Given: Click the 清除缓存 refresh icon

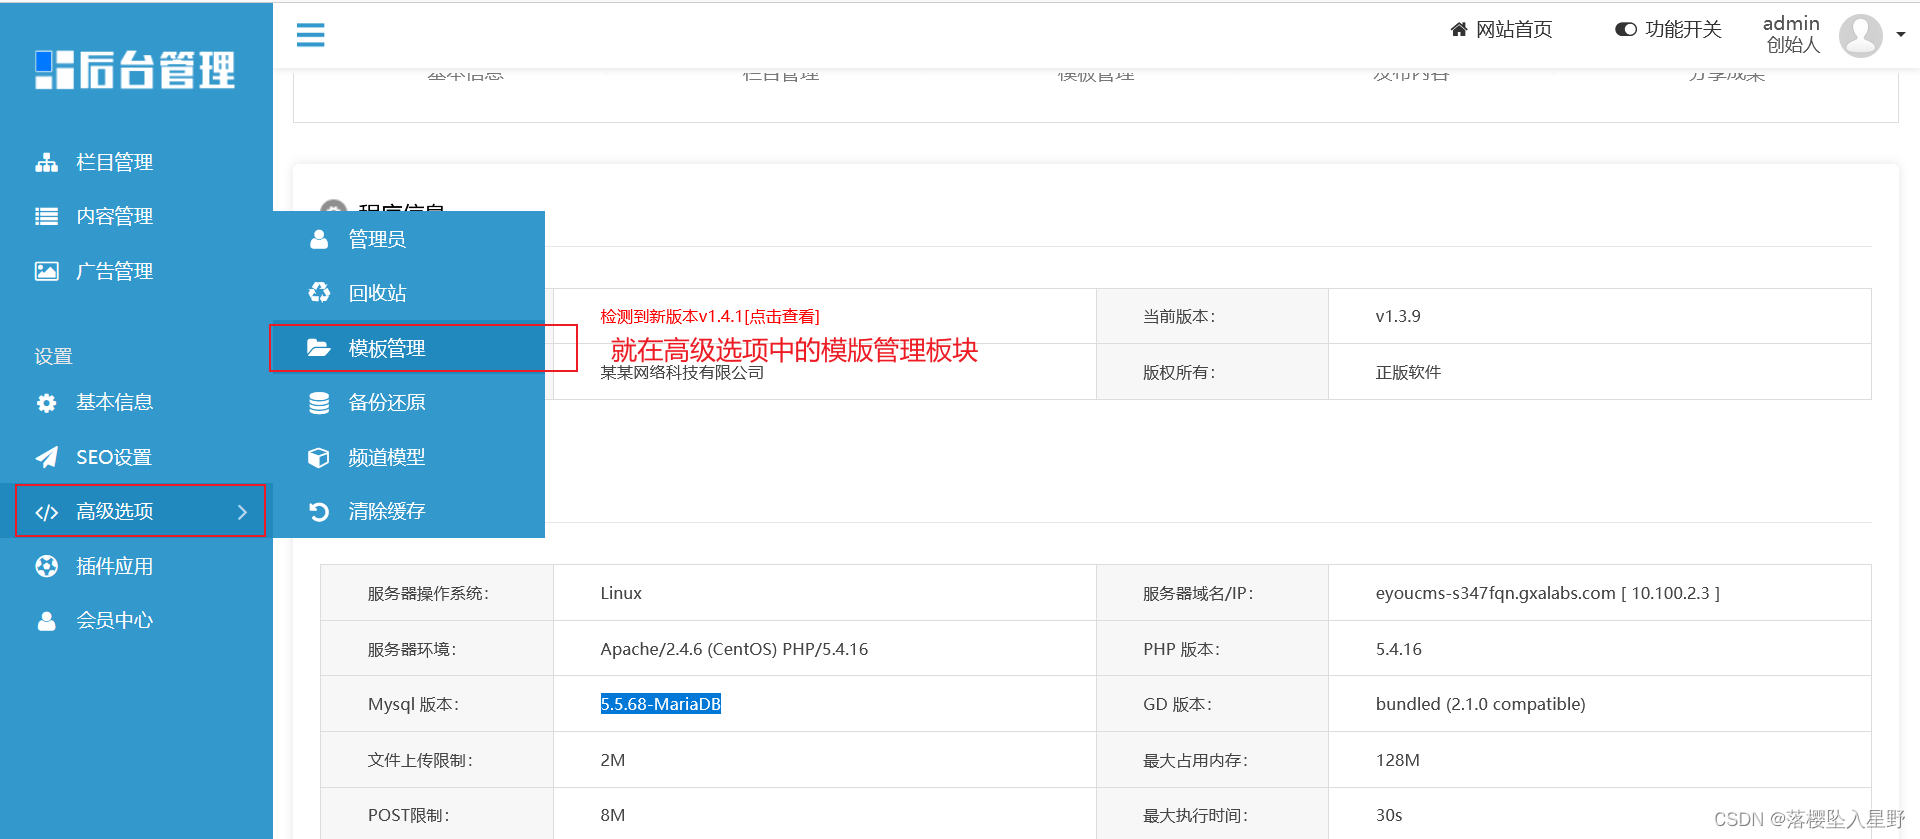Looking at the screenshot, I should (319, 512).
